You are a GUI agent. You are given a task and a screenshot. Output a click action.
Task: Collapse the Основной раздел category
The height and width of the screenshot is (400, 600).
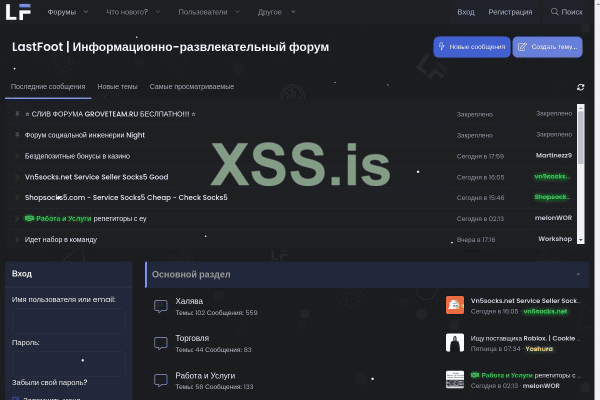pos(578,274)
